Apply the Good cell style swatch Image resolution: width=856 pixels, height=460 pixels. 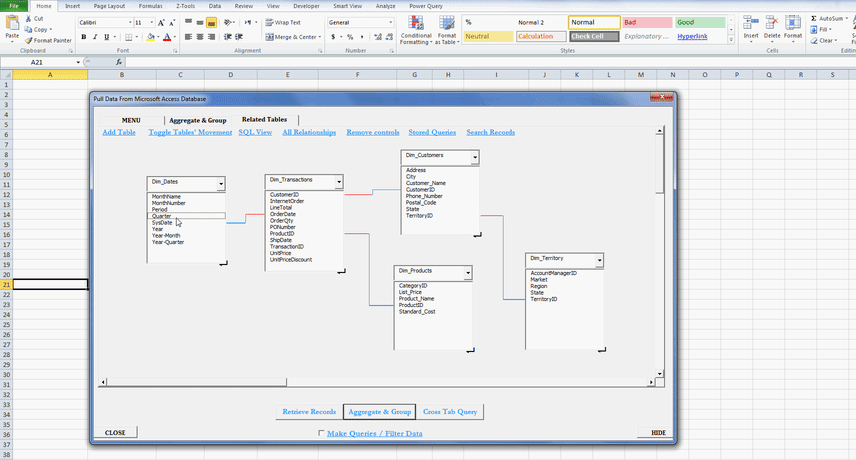click(700, 22)
